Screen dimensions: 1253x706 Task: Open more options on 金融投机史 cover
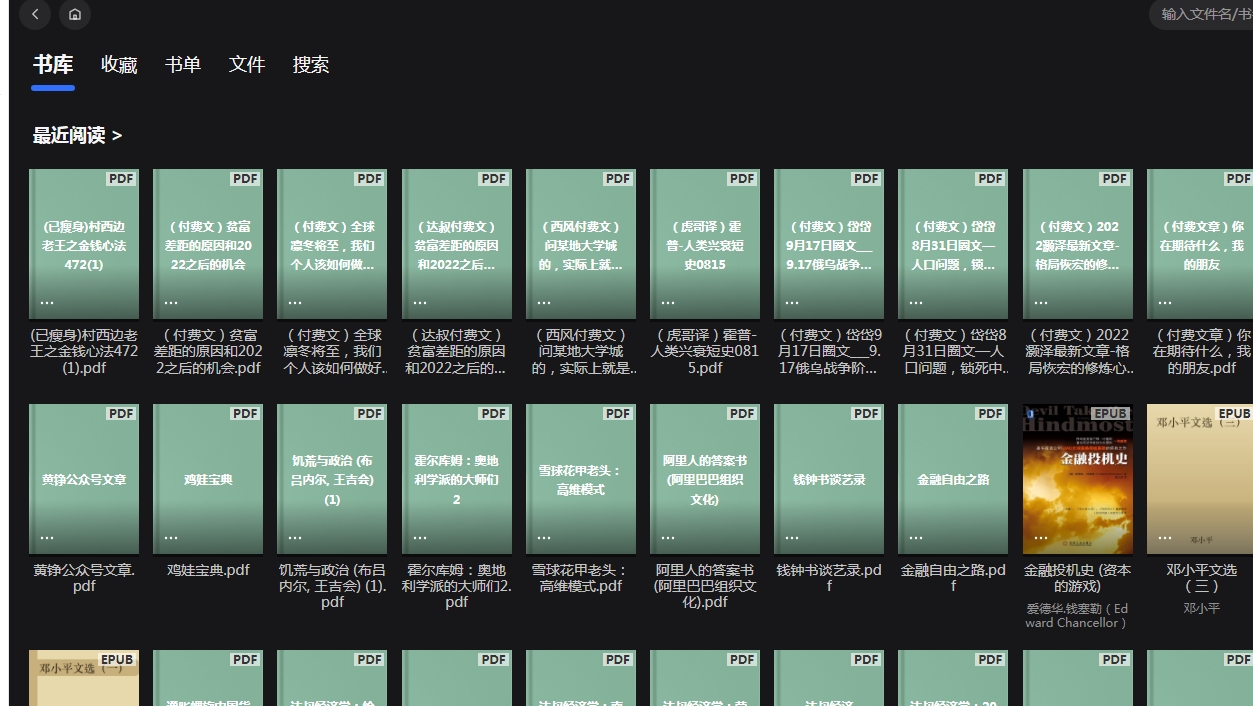1041,538
